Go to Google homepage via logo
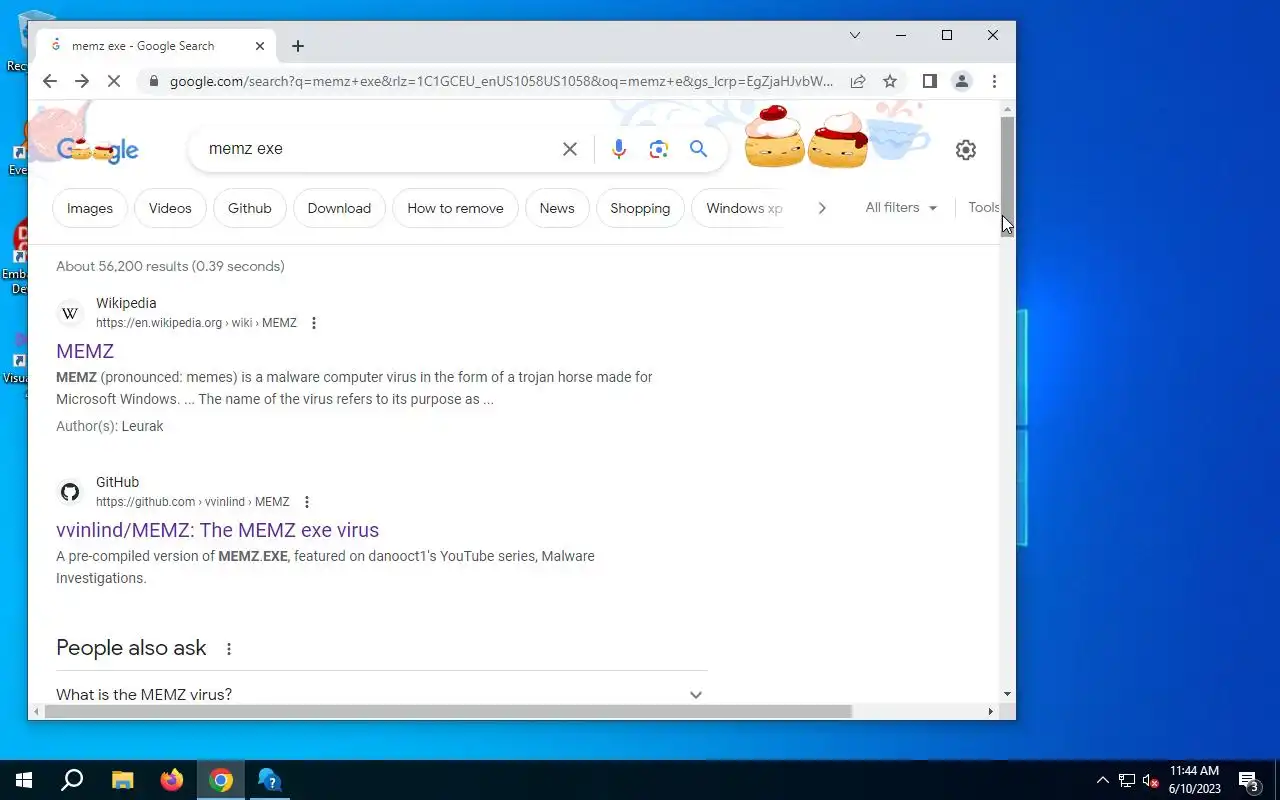Screen dimensions: 1280x800 97,150
